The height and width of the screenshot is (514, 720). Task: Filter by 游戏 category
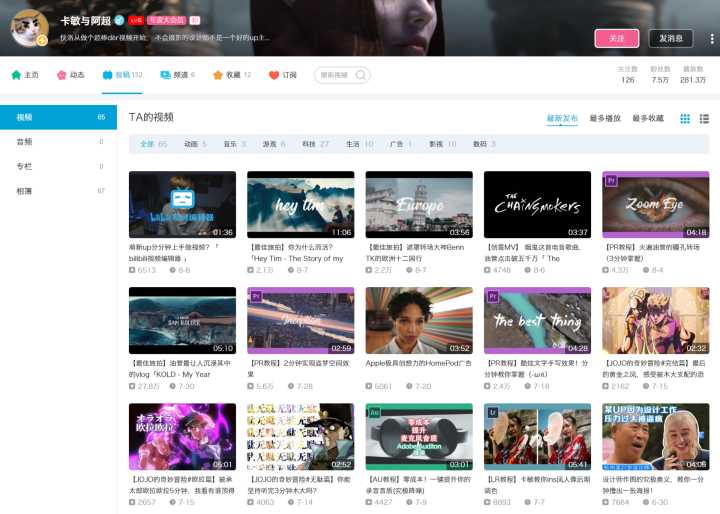pos(274,144)
